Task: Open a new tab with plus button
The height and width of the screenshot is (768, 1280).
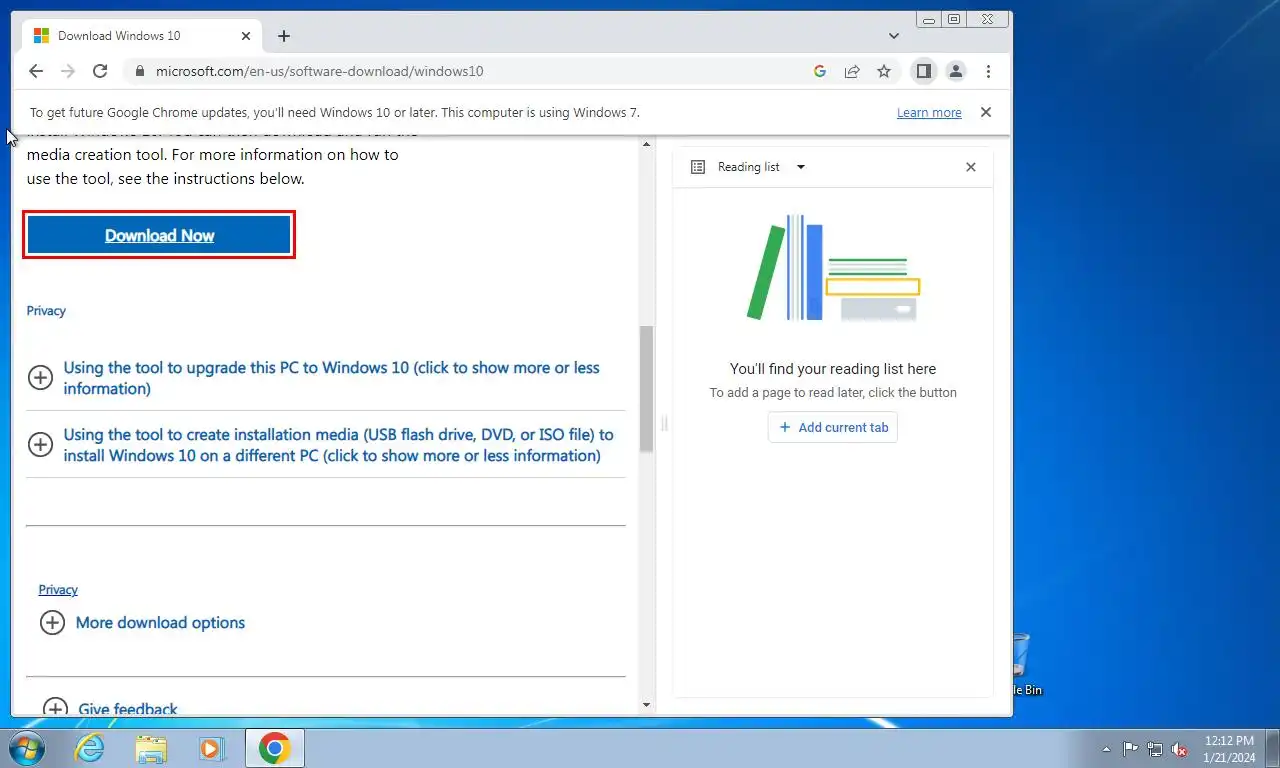Action: point(284,36)
